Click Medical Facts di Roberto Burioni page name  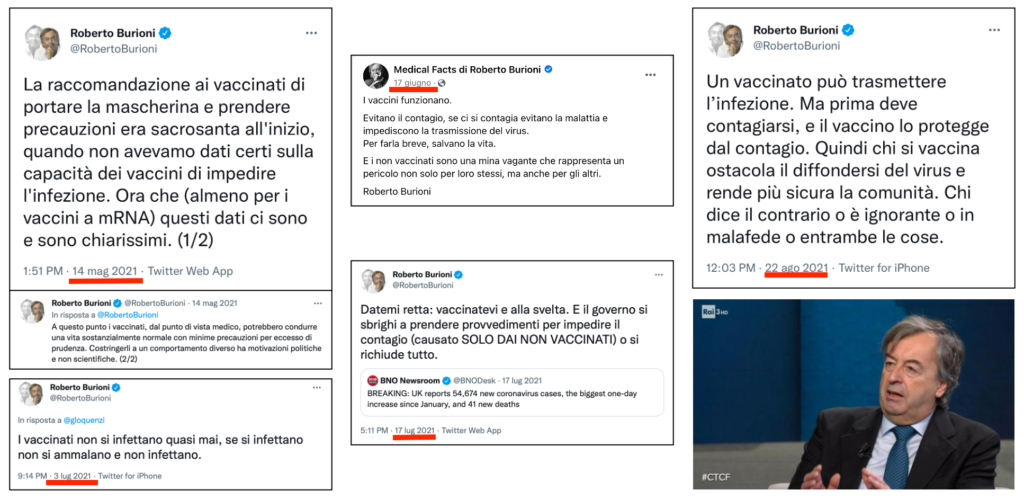(468, 69)
